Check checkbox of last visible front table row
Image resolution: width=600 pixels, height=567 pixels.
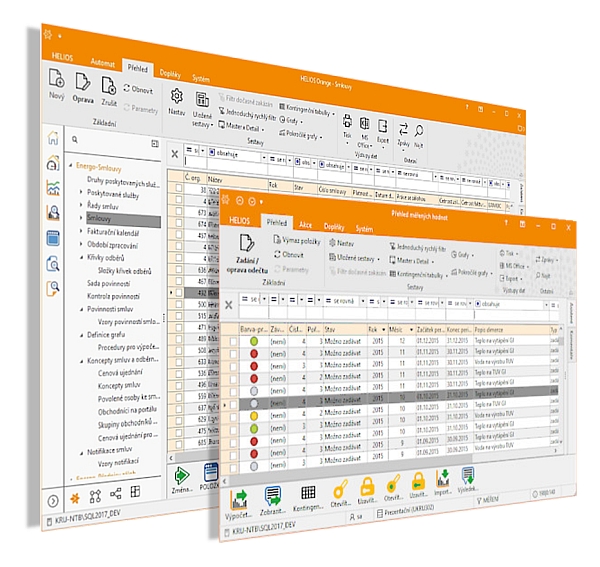tap(233, 467)
